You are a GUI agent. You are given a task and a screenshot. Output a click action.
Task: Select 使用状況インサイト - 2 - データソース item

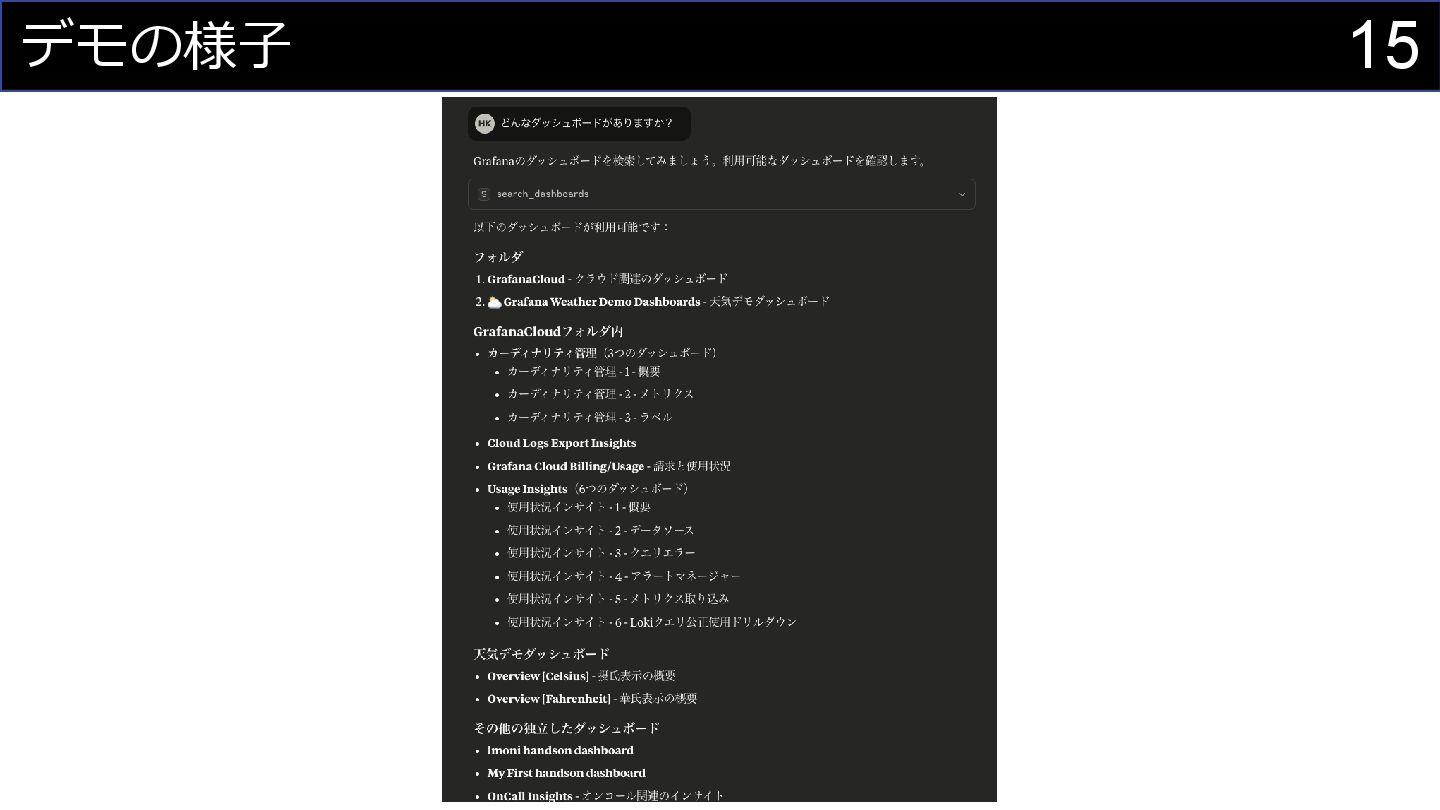coord(600,530)
